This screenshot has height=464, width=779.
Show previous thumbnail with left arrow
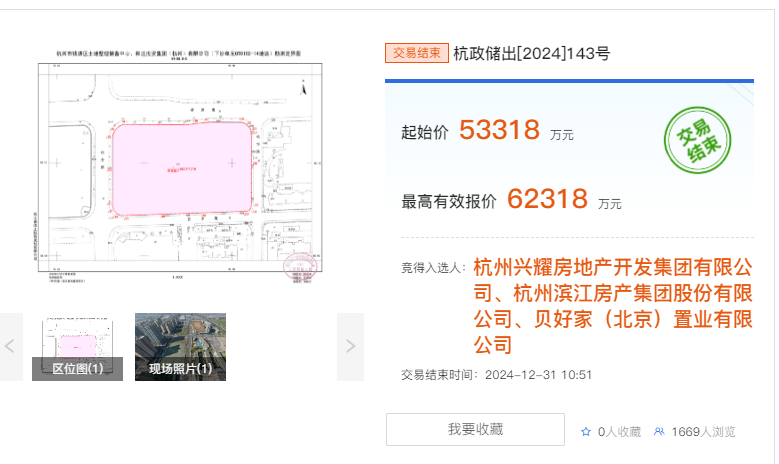(x=10, y=346)
